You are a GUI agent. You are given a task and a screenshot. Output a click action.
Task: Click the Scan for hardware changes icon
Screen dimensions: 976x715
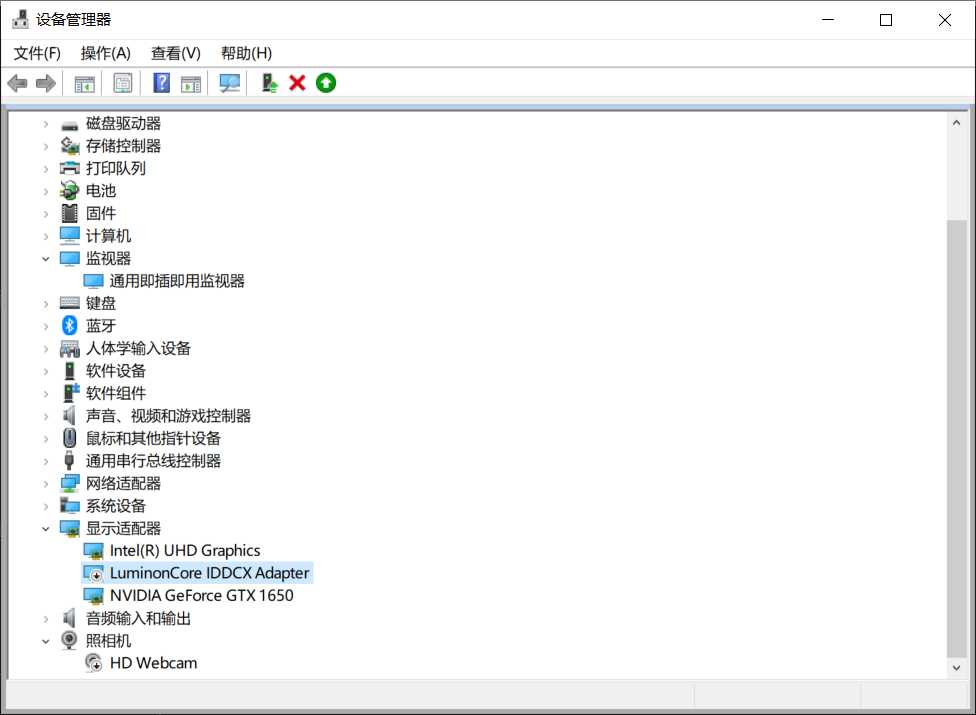pyautogui.click(x=229, y=83)
